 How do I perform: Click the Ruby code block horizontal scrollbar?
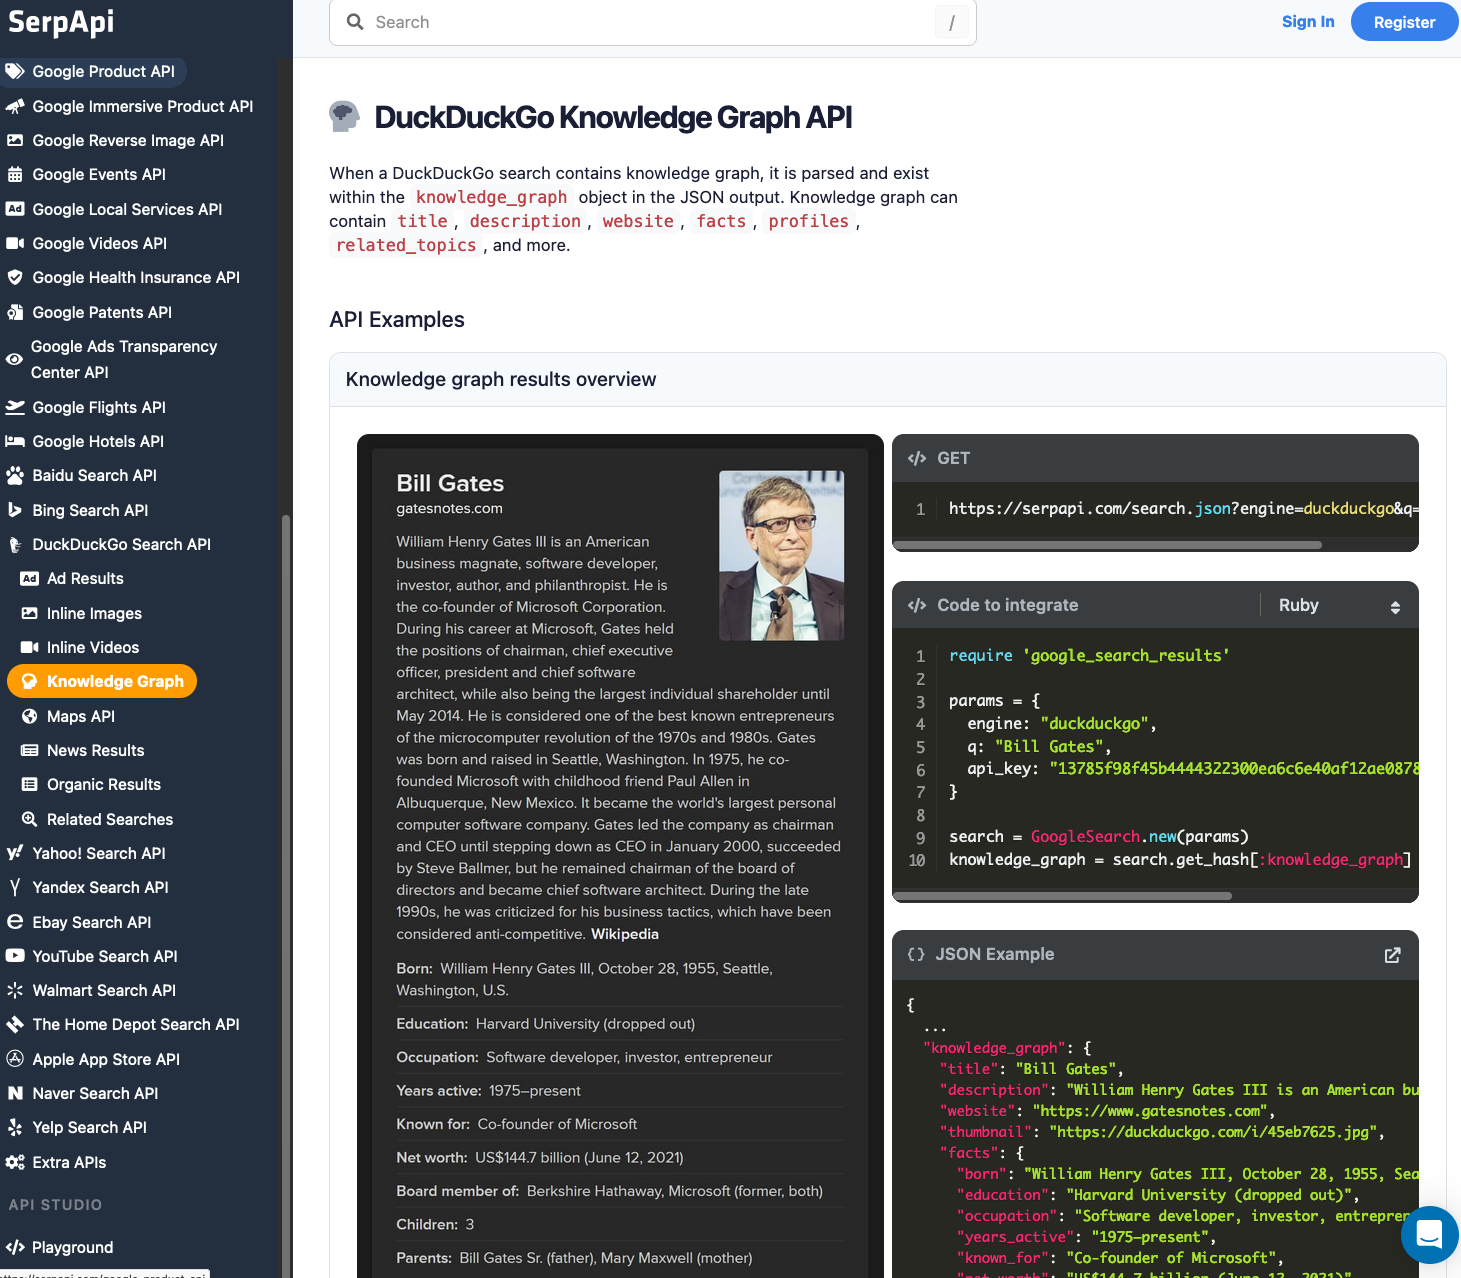tap(1062, 896)
